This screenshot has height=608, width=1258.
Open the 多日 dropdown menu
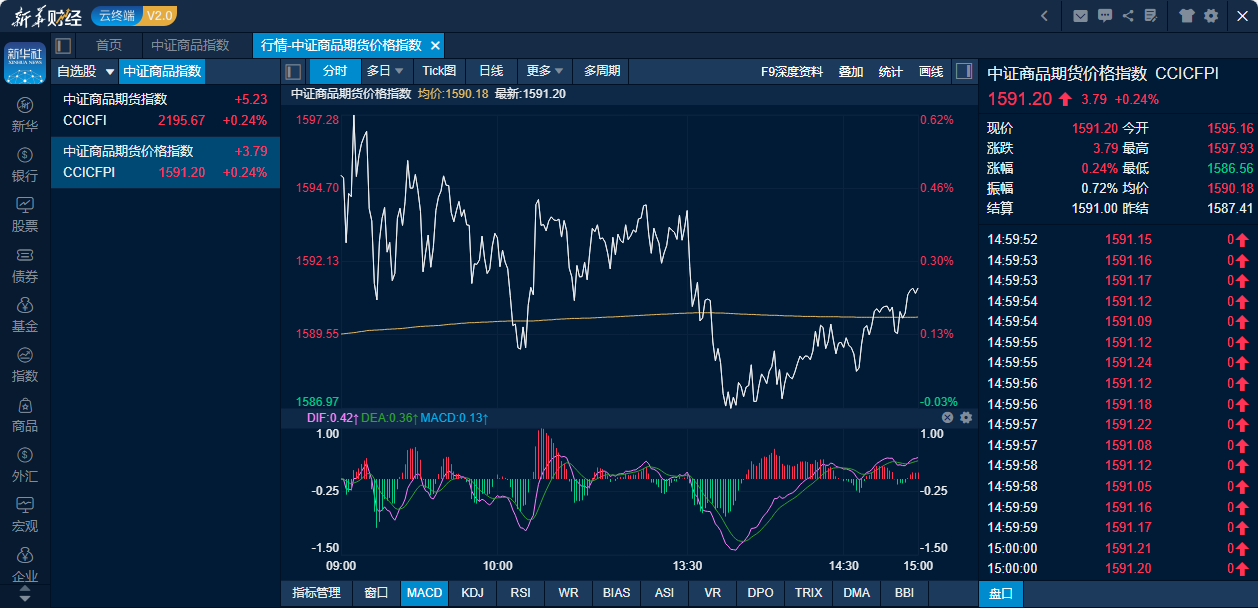coord(385,71)
